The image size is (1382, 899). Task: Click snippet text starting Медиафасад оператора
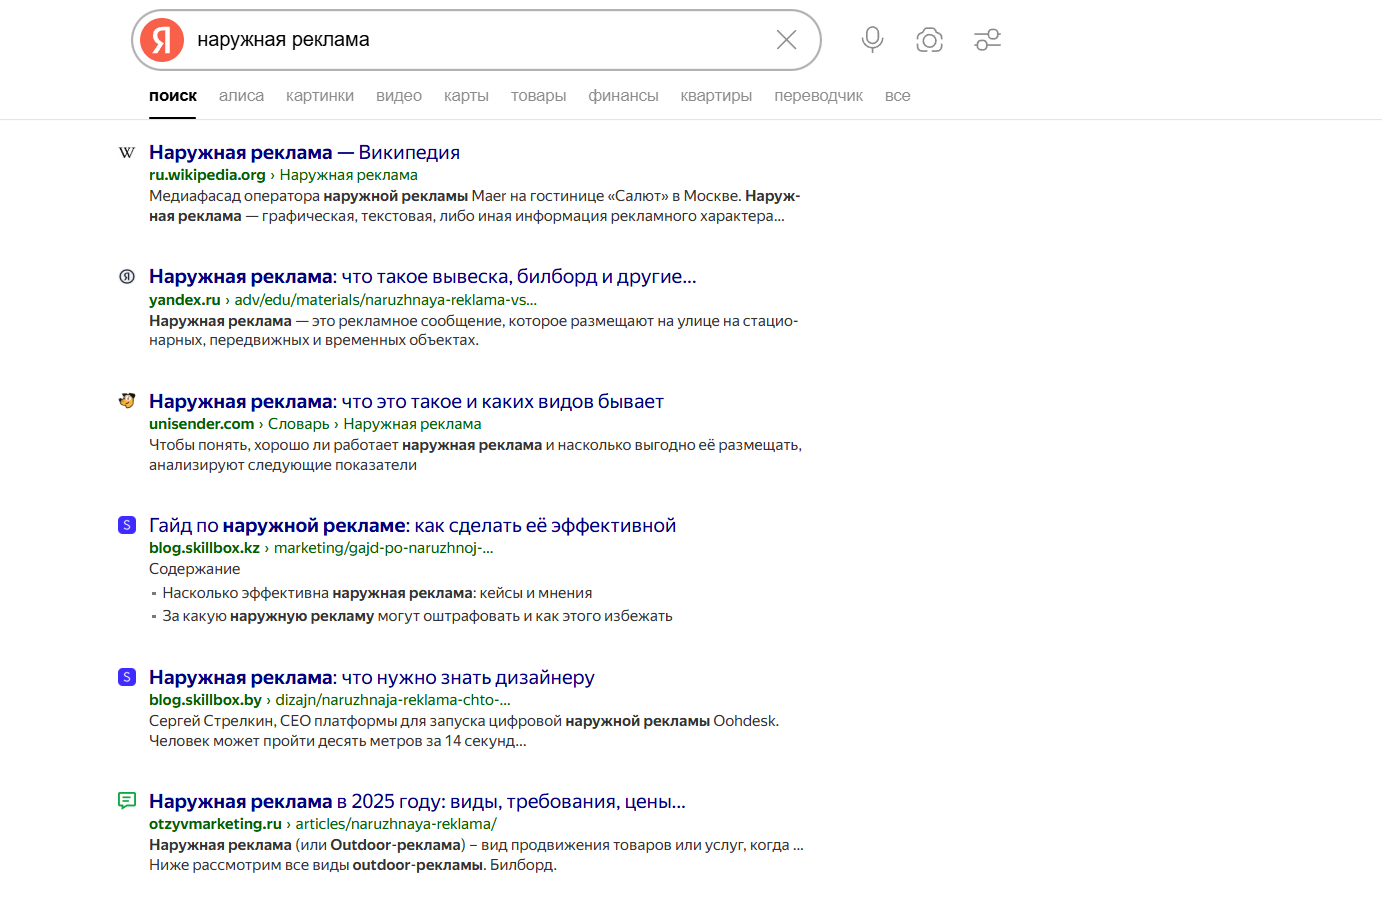tap(475, 206)
